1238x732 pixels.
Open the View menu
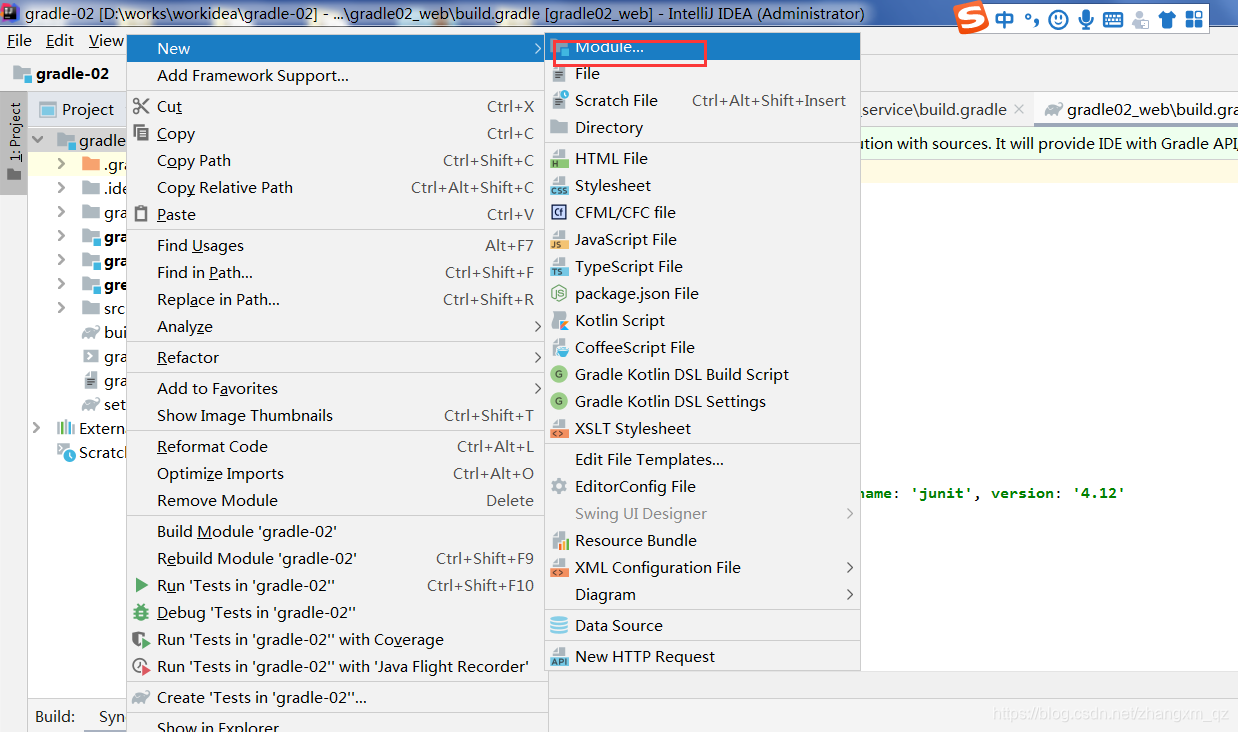pos(106,41)
